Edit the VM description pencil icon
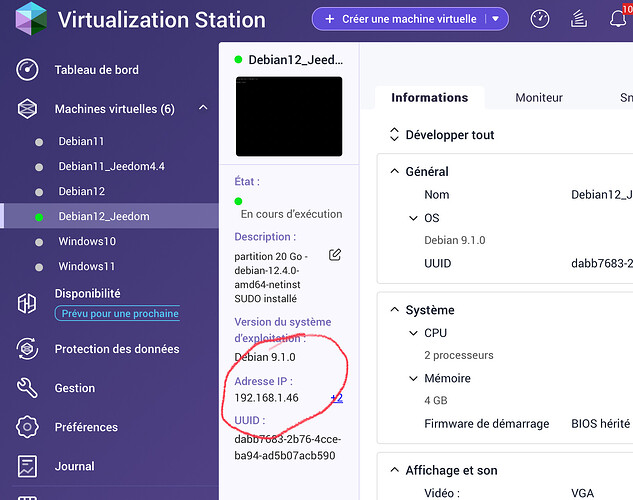The width and height of the screenshot is (633, 500). point(335,255)
